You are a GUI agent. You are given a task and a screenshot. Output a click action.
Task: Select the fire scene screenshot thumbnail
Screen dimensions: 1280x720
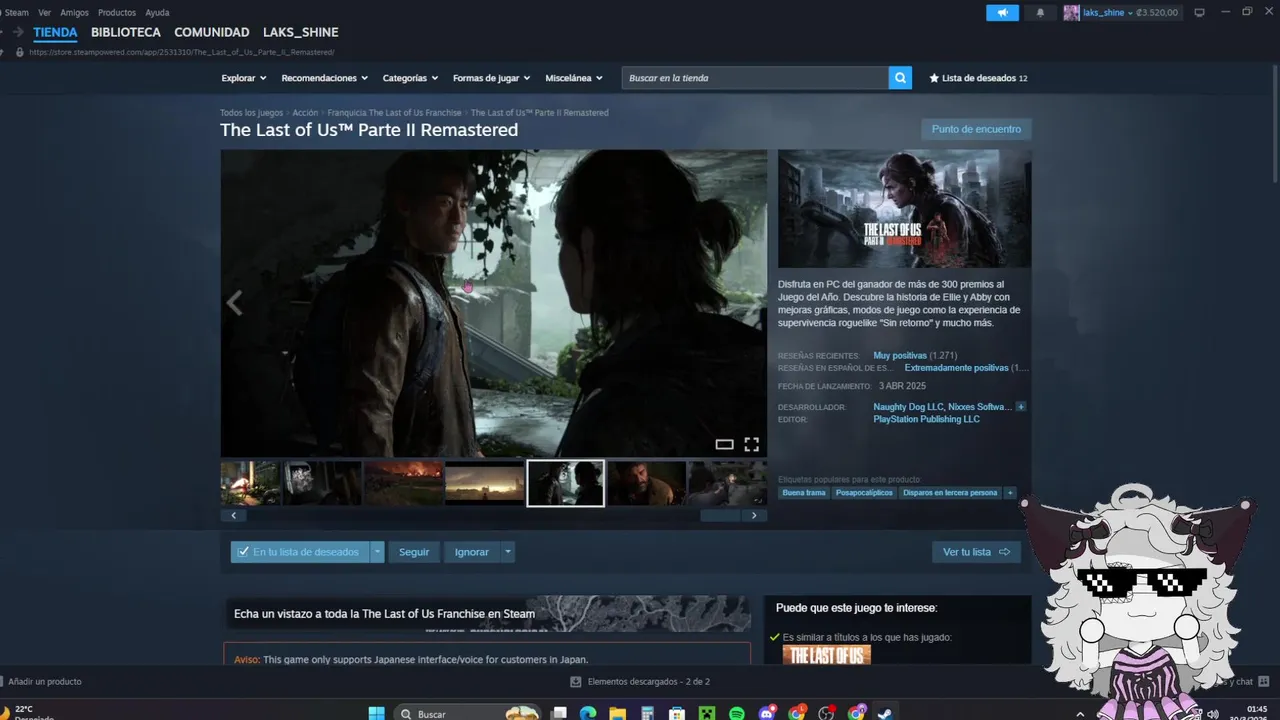(403, 483)
